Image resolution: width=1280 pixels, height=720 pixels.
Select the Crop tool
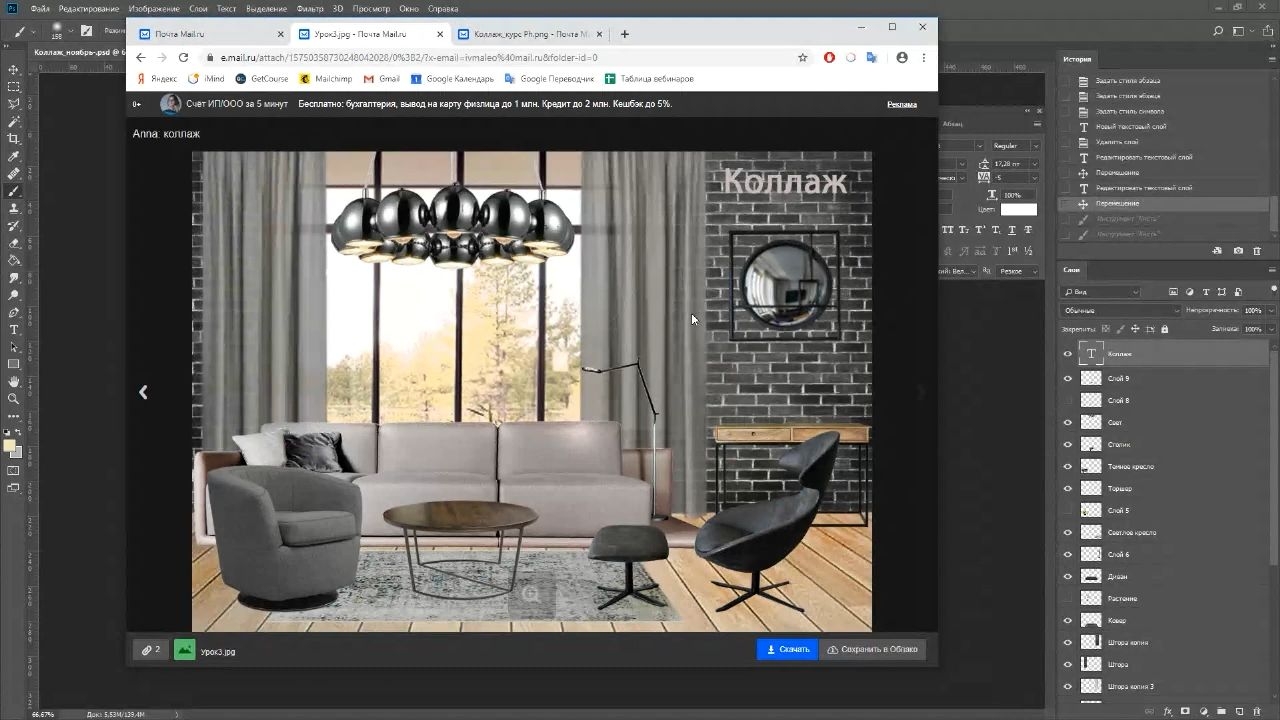(14, 139)
